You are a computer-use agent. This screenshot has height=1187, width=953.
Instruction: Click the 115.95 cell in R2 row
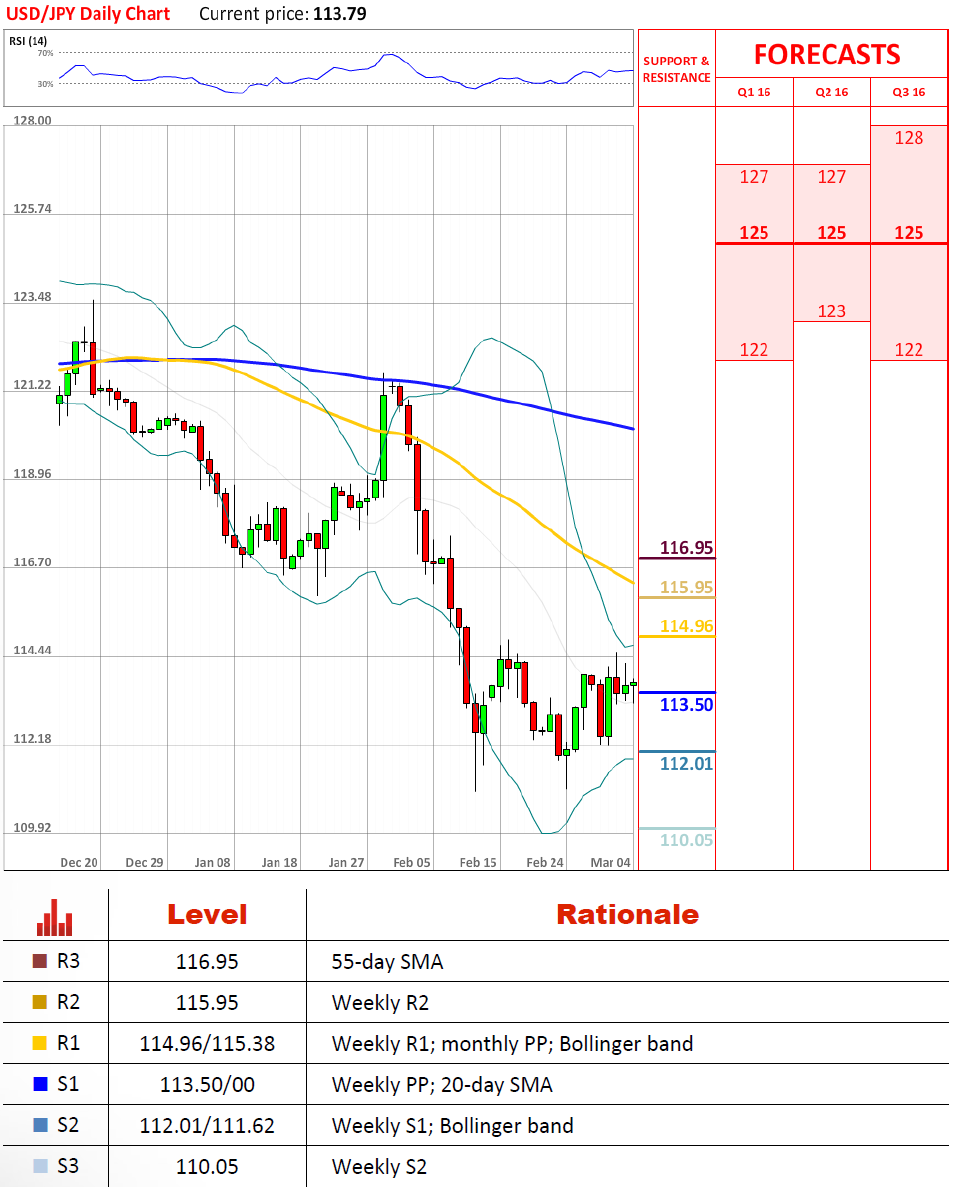coord(207,1002)
